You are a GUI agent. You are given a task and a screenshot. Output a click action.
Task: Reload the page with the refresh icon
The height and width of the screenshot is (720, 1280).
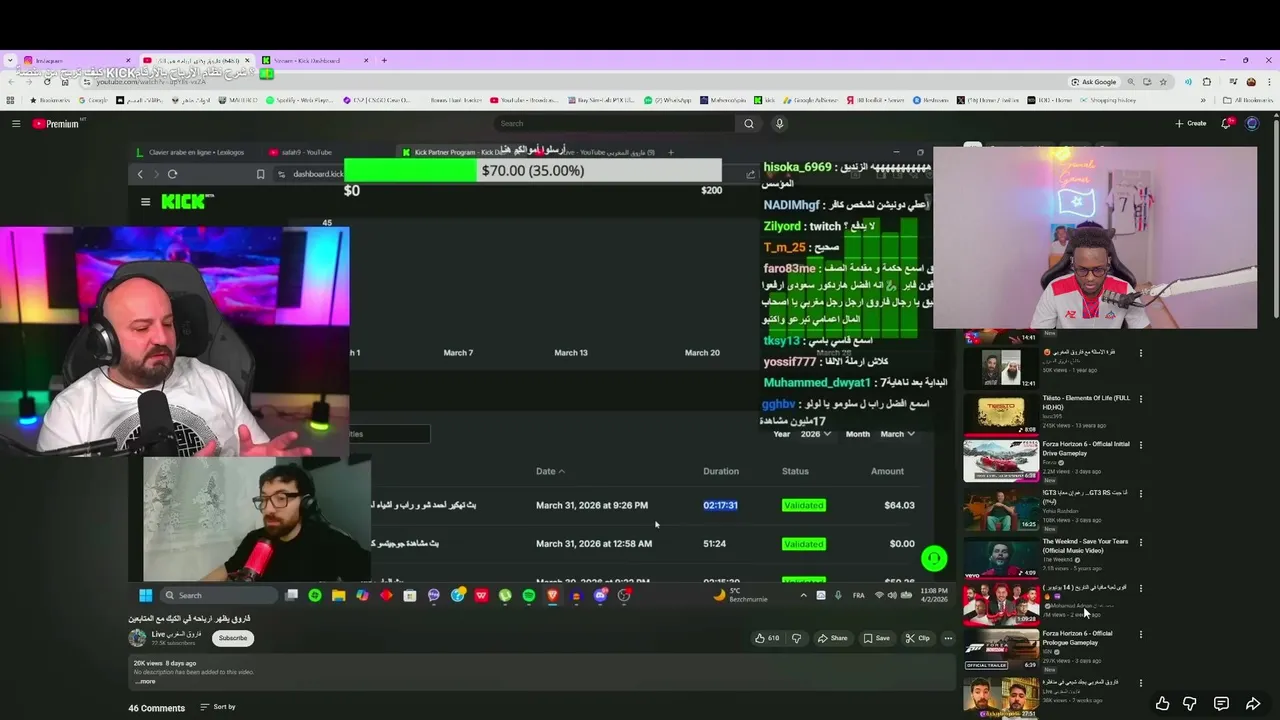(47, 82)
